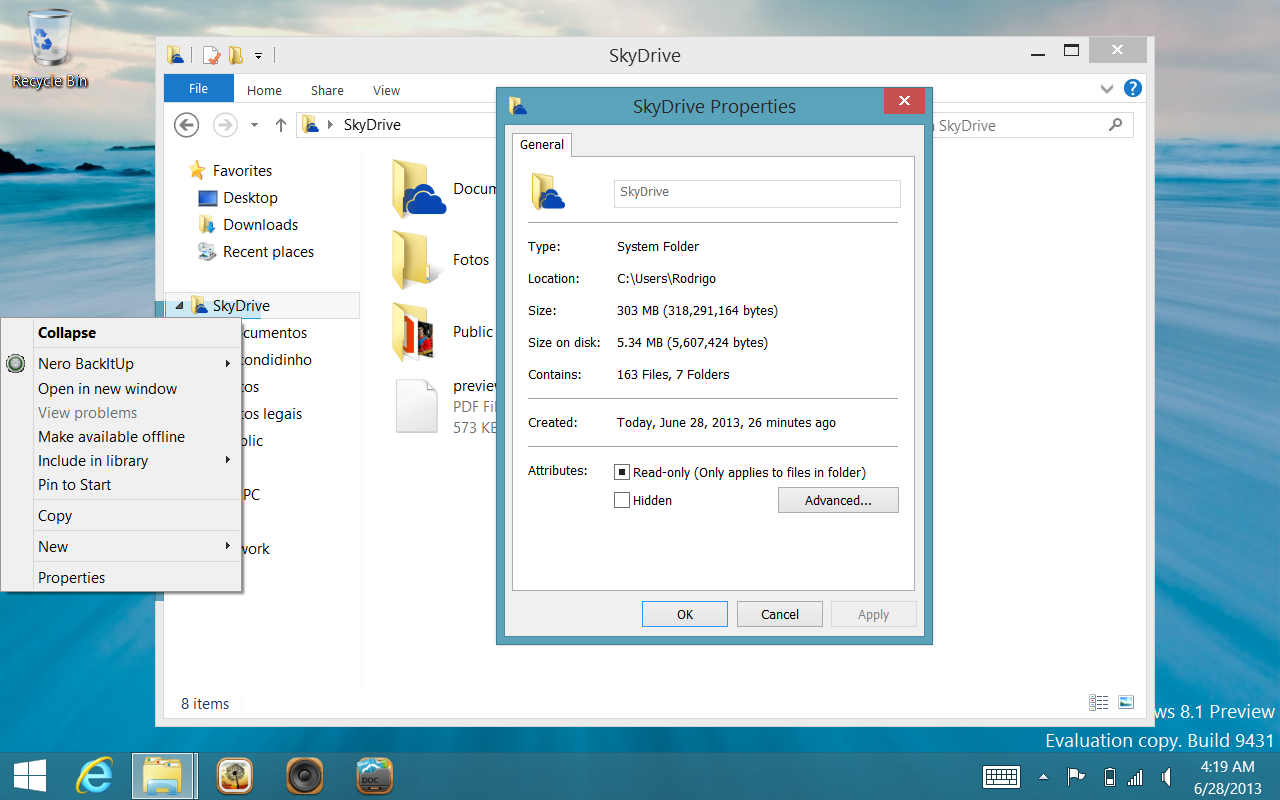The image size is (1280, 800).
Task: Click the volume speaker tray icon
Action: point(1166,777)
